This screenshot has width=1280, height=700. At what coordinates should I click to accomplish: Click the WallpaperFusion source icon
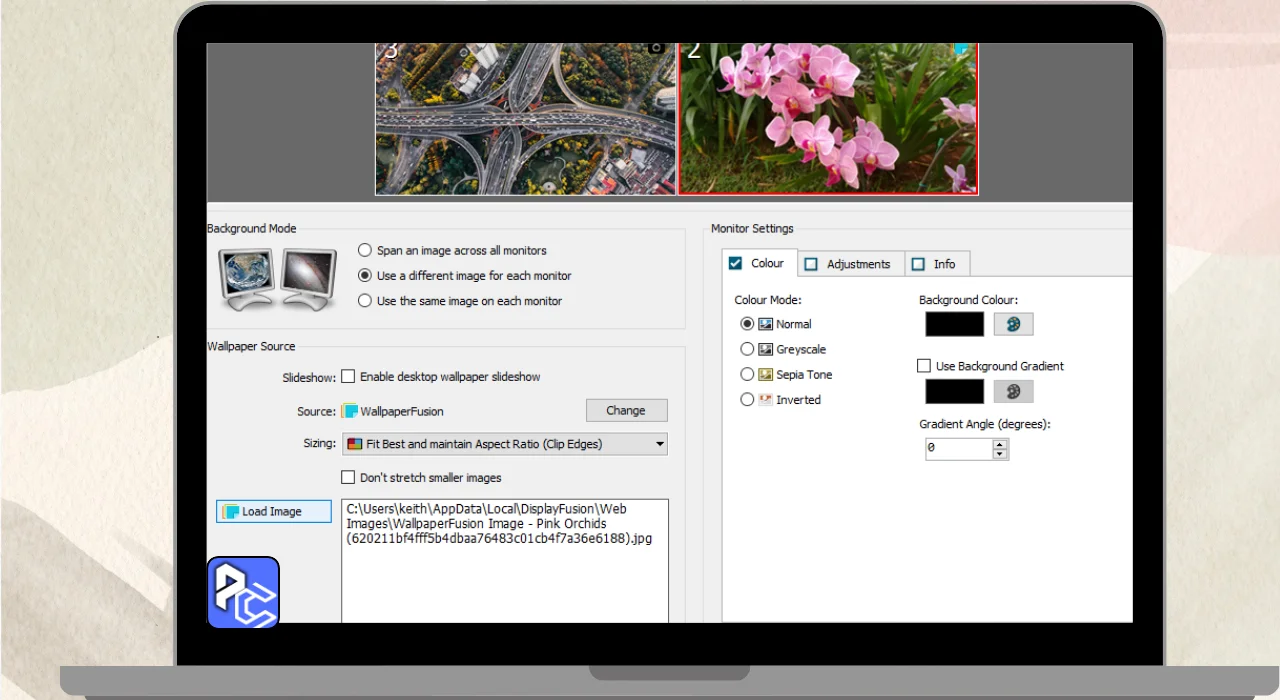point(349,411)
